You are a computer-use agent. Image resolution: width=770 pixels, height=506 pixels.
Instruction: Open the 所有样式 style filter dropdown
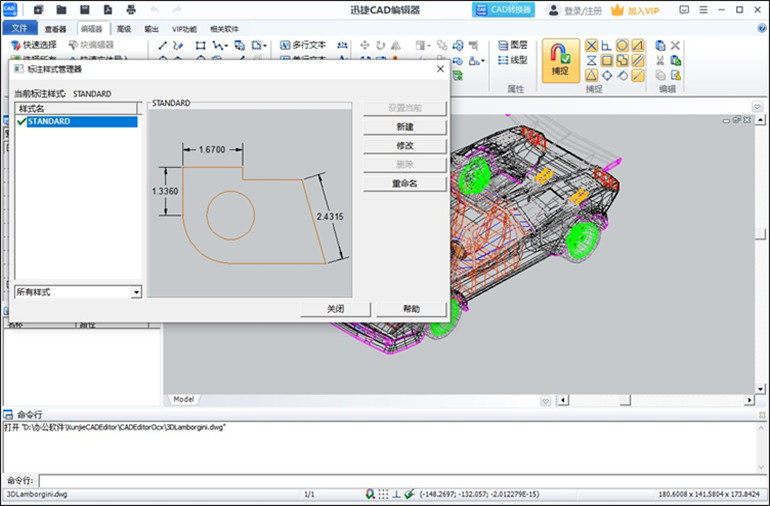136,292
